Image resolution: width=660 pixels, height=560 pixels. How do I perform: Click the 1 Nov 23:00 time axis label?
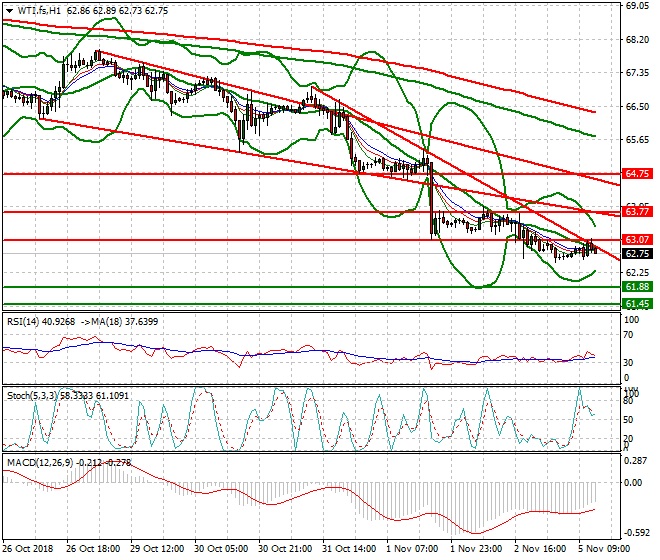pyautogui.click(x=476, y=549)
